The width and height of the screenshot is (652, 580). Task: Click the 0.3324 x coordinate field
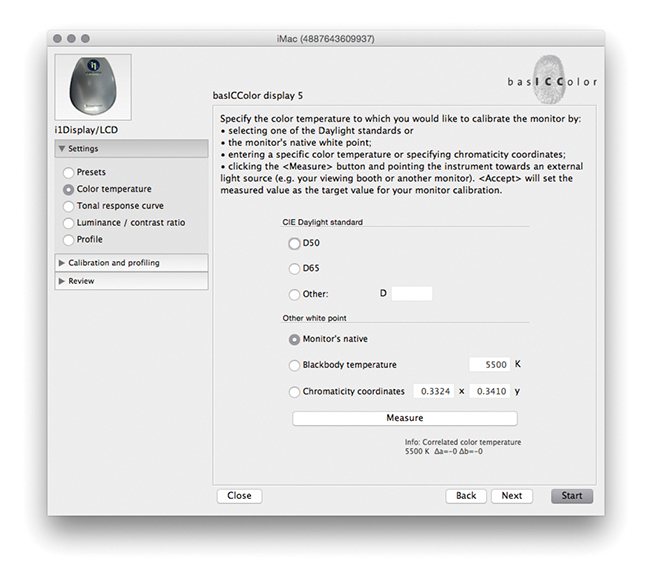pyautogui.click(x=434, y=391)
